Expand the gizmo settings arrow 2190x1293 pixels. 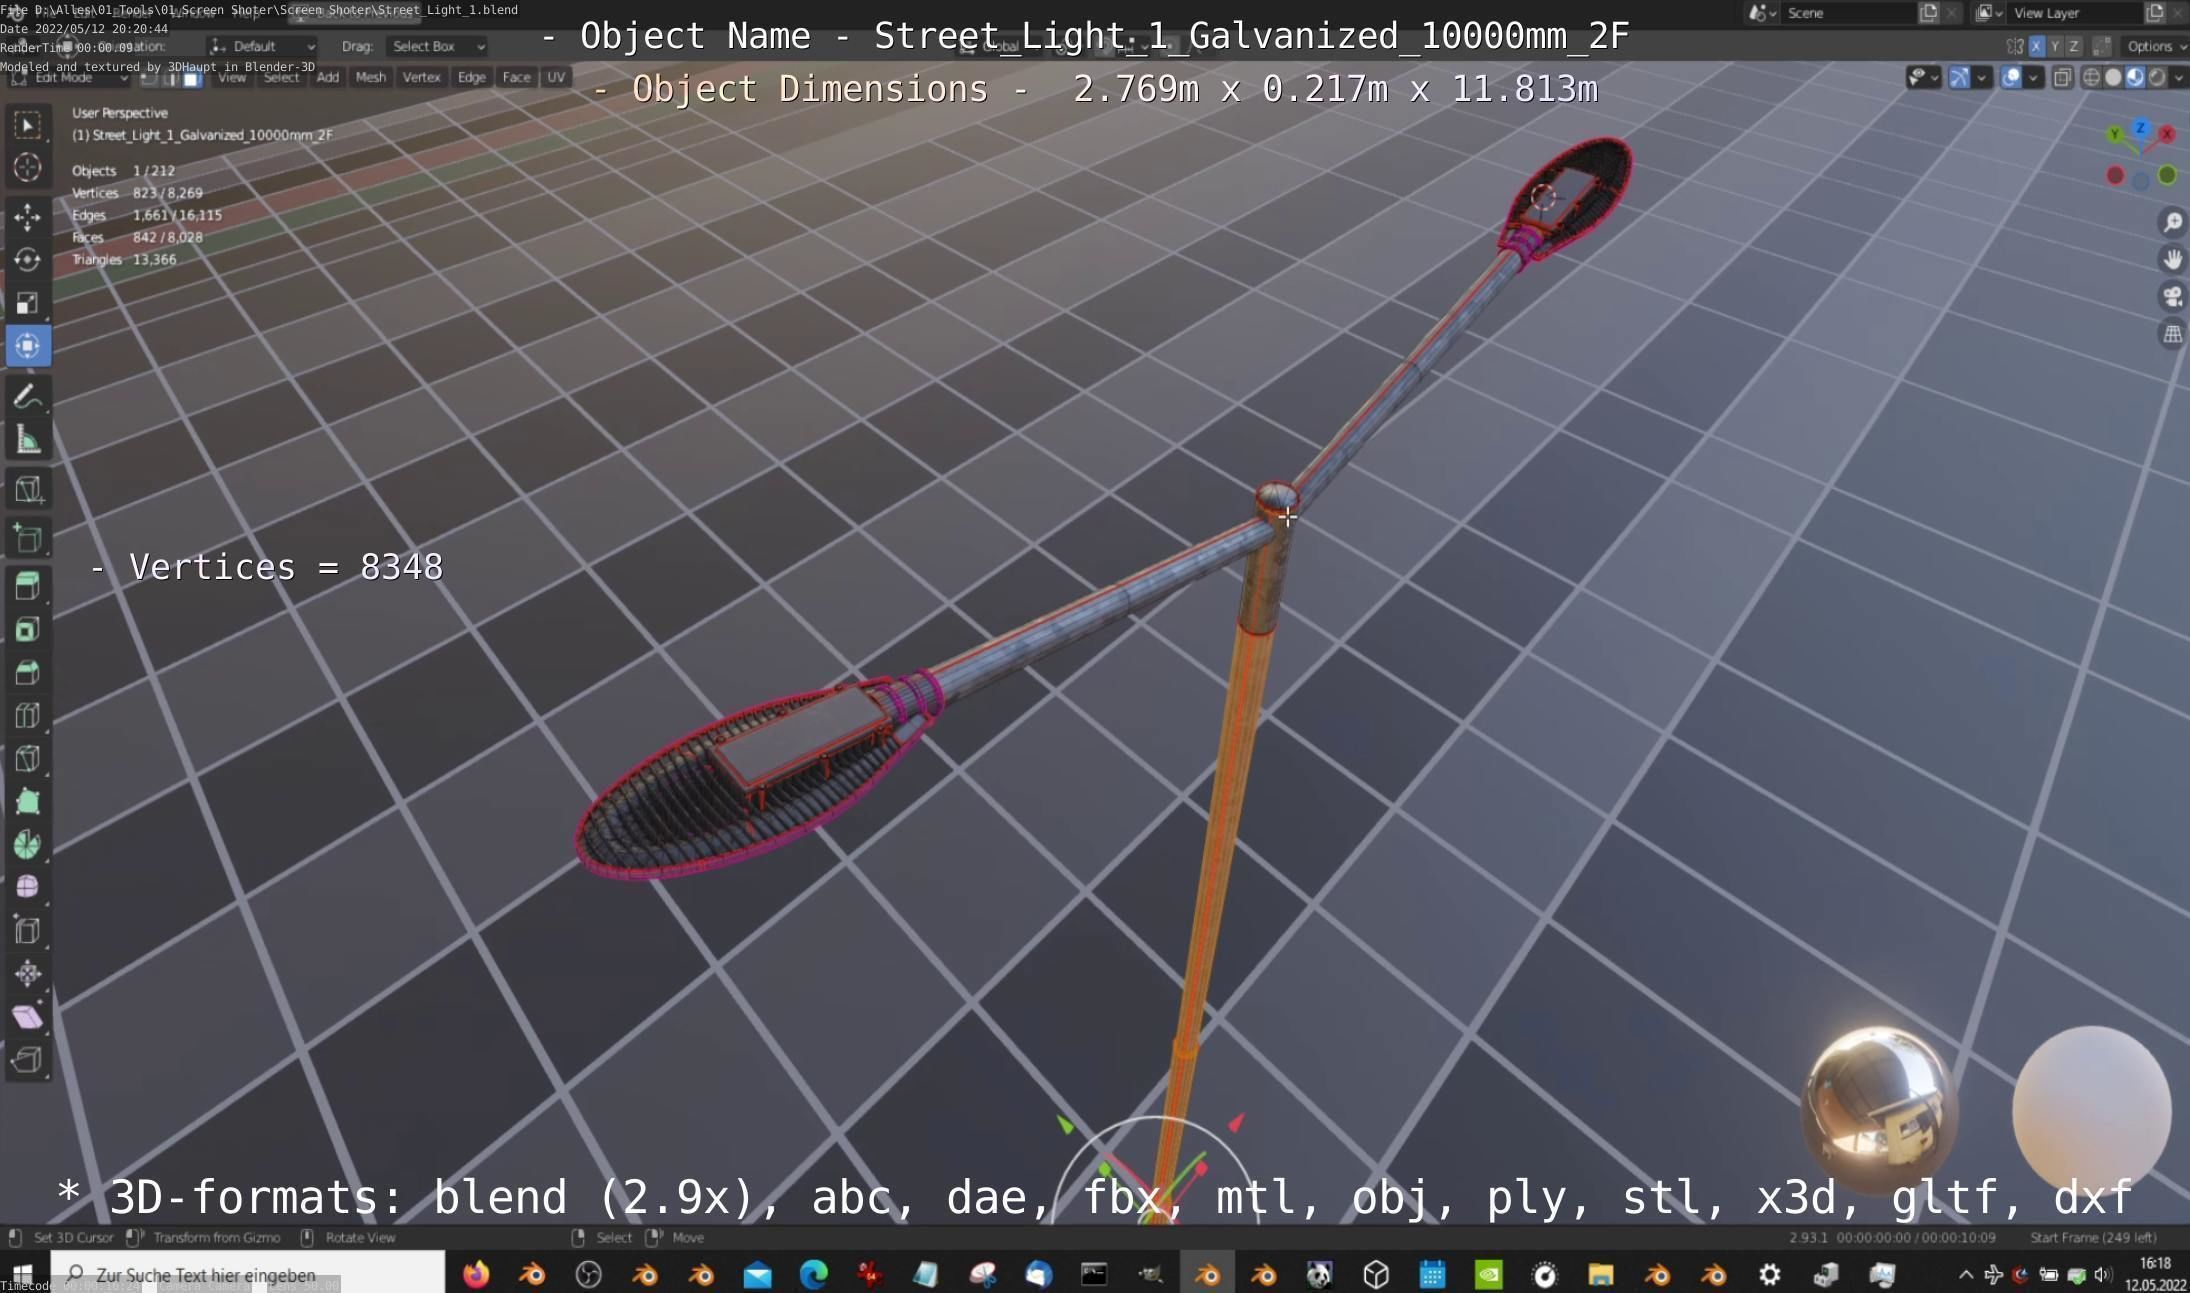pyautogui.click(x=1982, y=77)
